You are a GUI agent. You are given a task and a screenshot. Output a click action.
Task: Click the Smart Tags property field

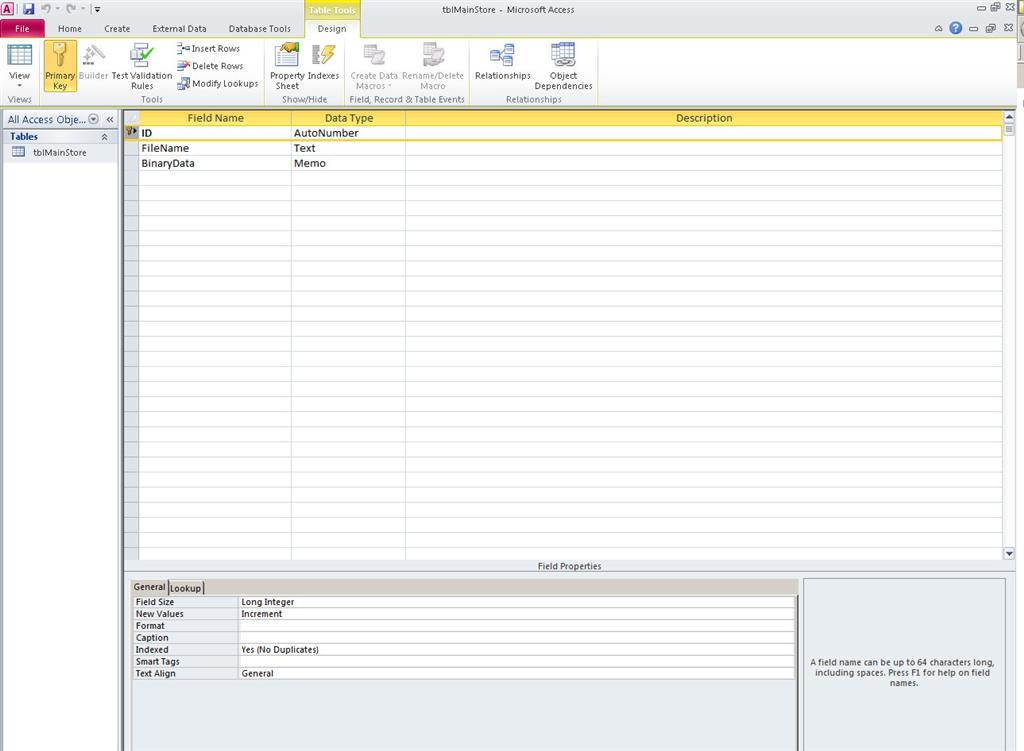point(517,662)
